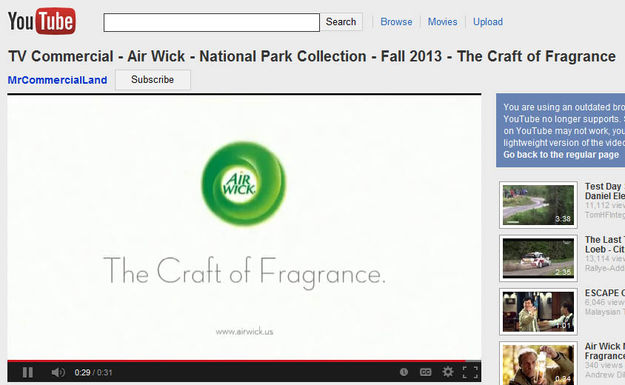The image size is (625, 385).
Task: Subscribe to the MrCommercialLand channel
Action: pos(153,80)
